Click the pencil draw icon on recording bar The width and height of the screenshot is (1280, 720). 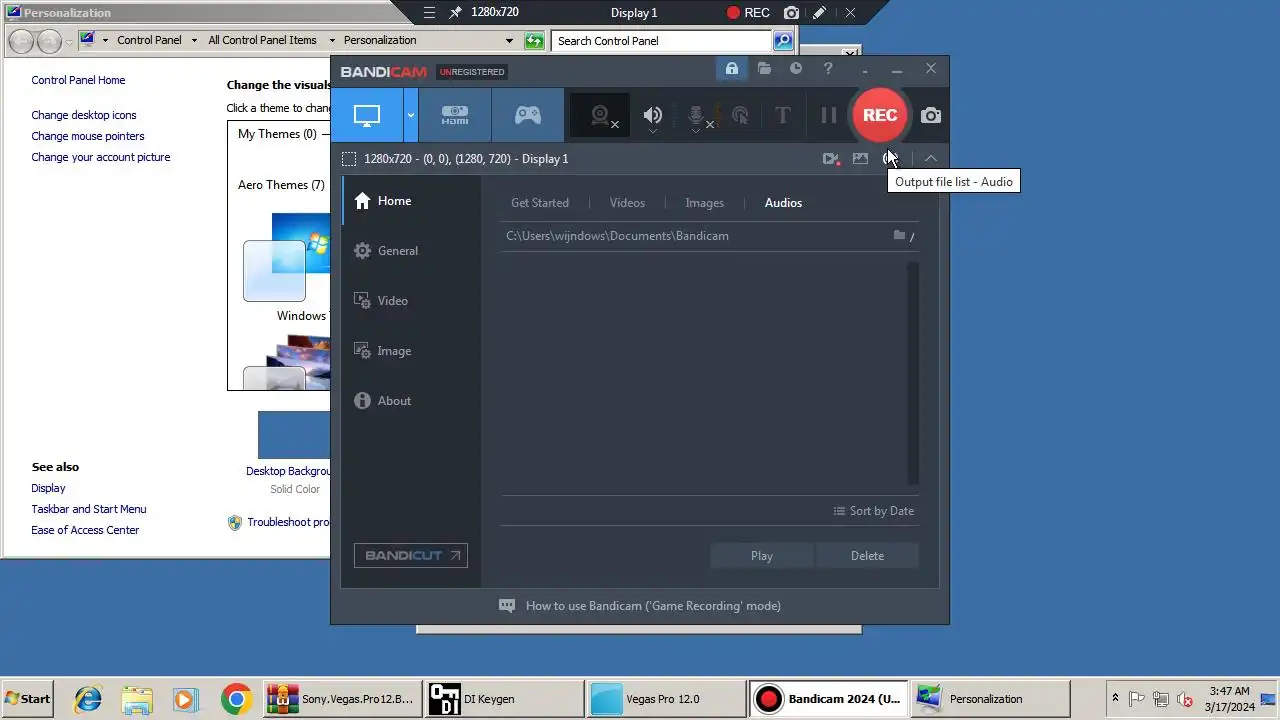(820, 13)
